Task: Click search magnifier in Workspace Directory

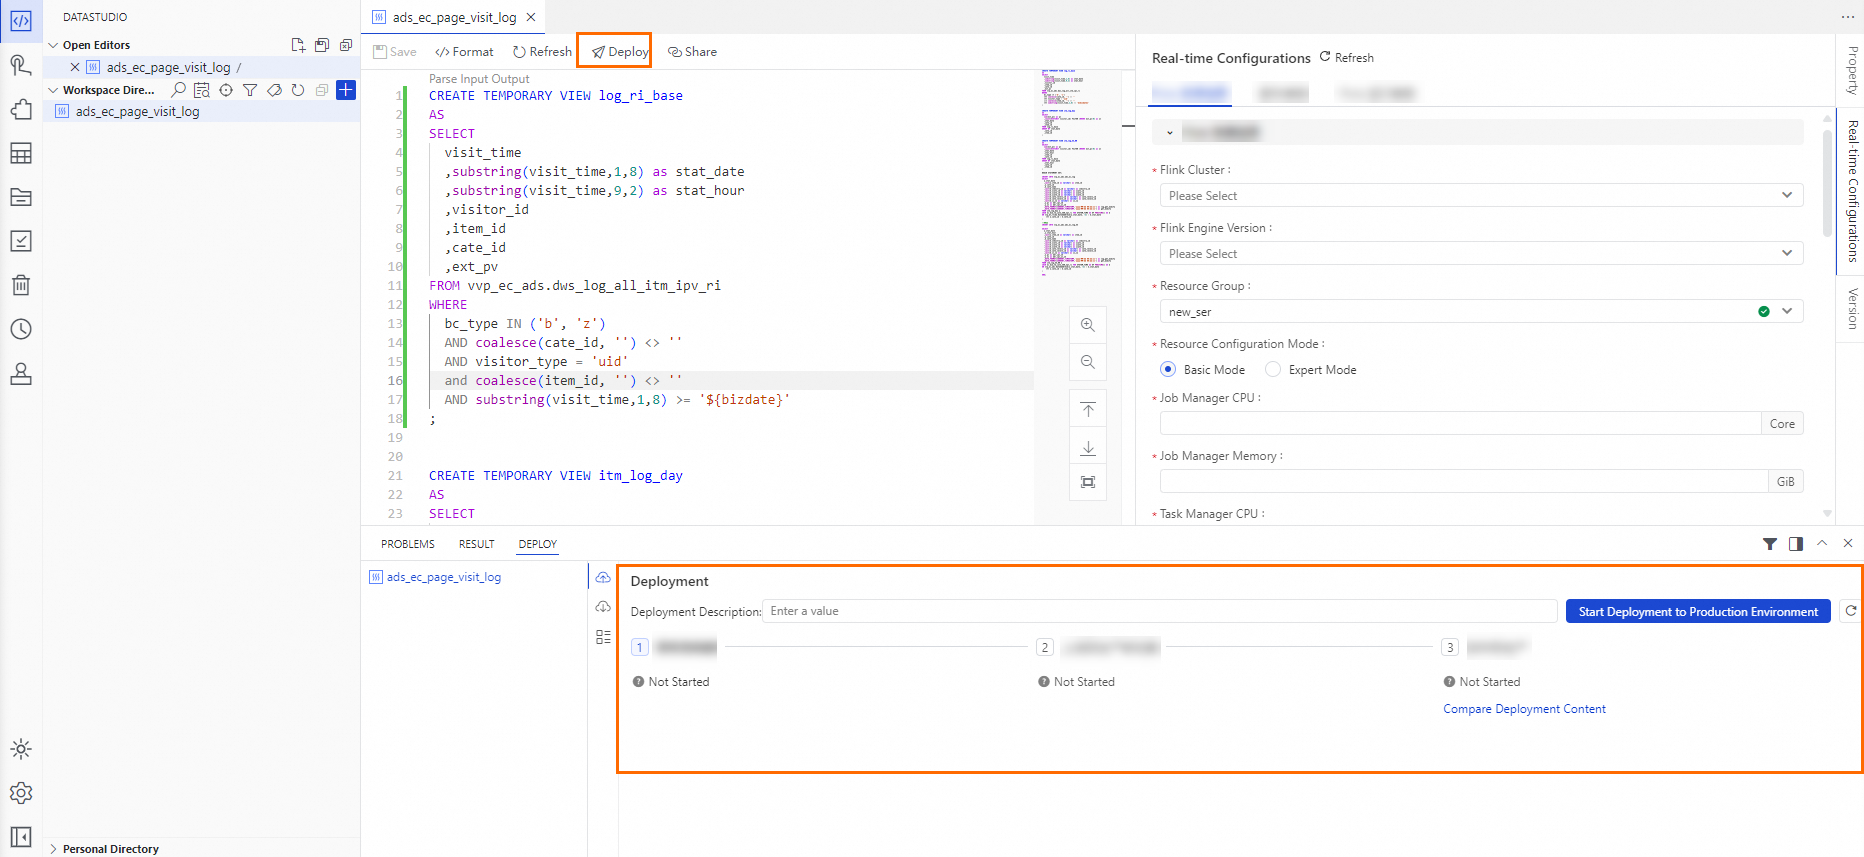Action: point(179,90)
